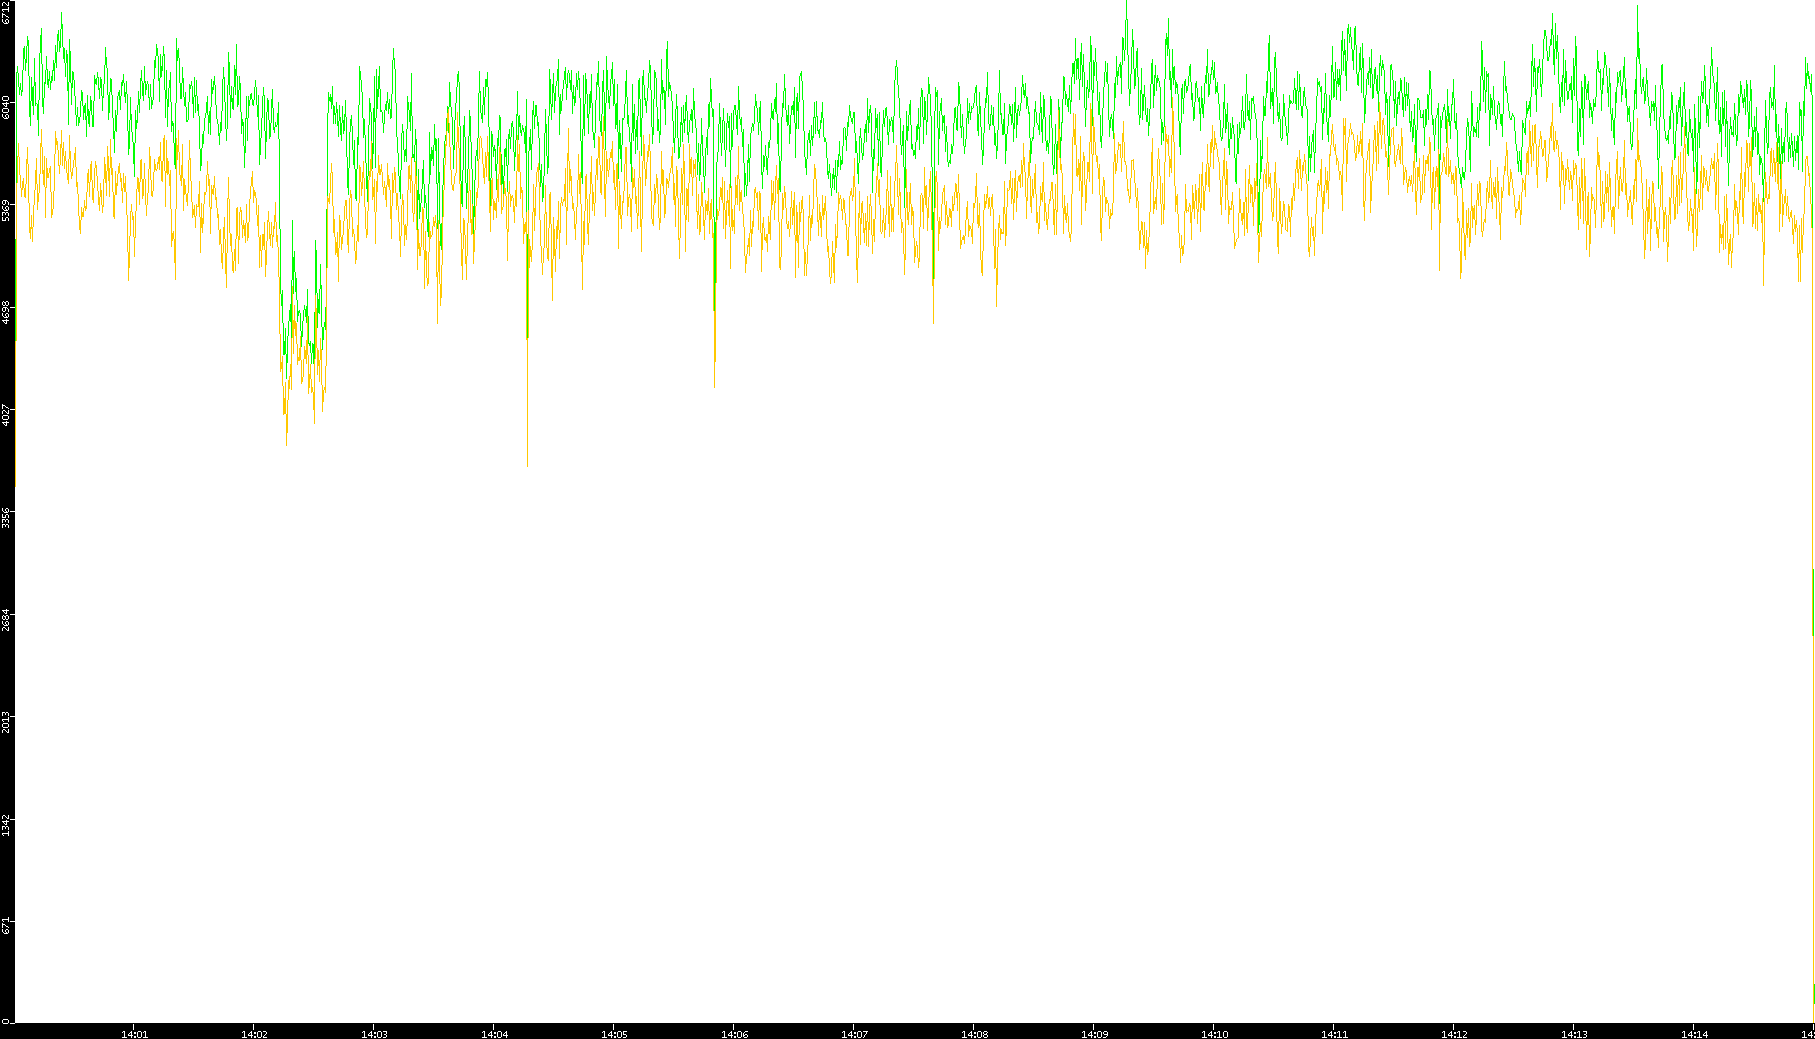Click the 6712 maximum value axis label

pos(7,12)
